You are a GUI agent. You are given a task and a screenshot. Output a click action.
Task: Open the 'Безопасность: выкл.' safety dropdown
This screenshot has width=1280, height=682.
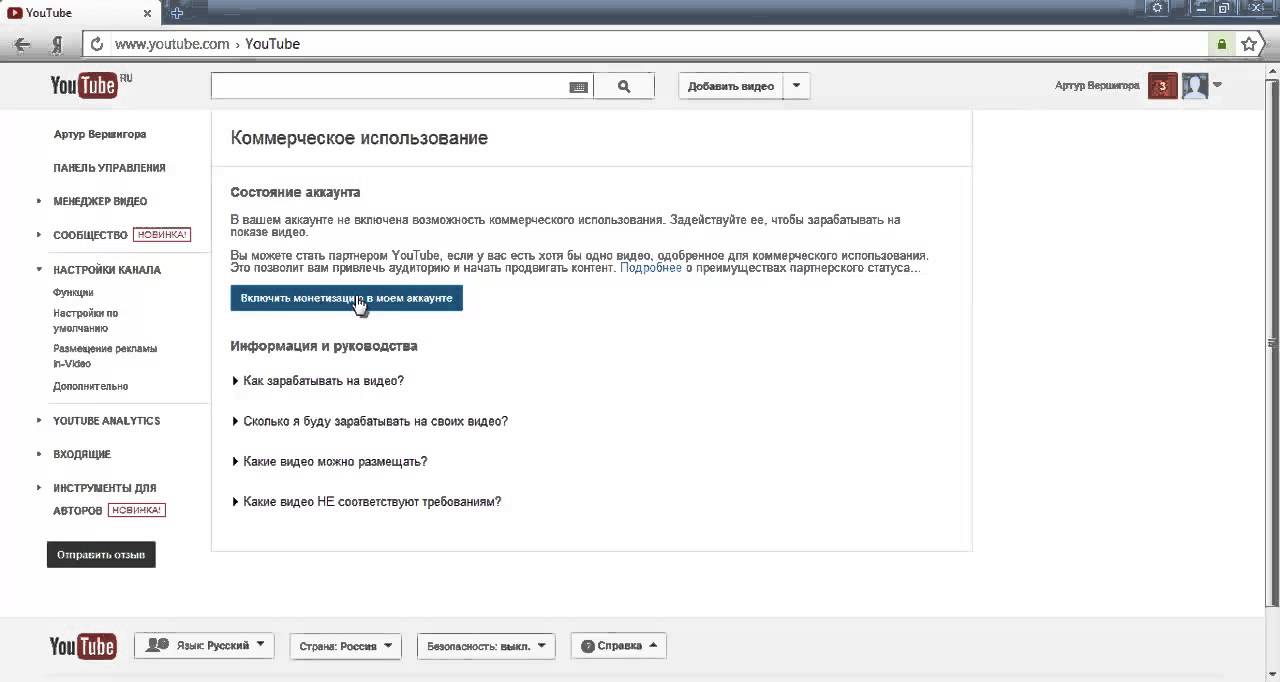[485, 646]
